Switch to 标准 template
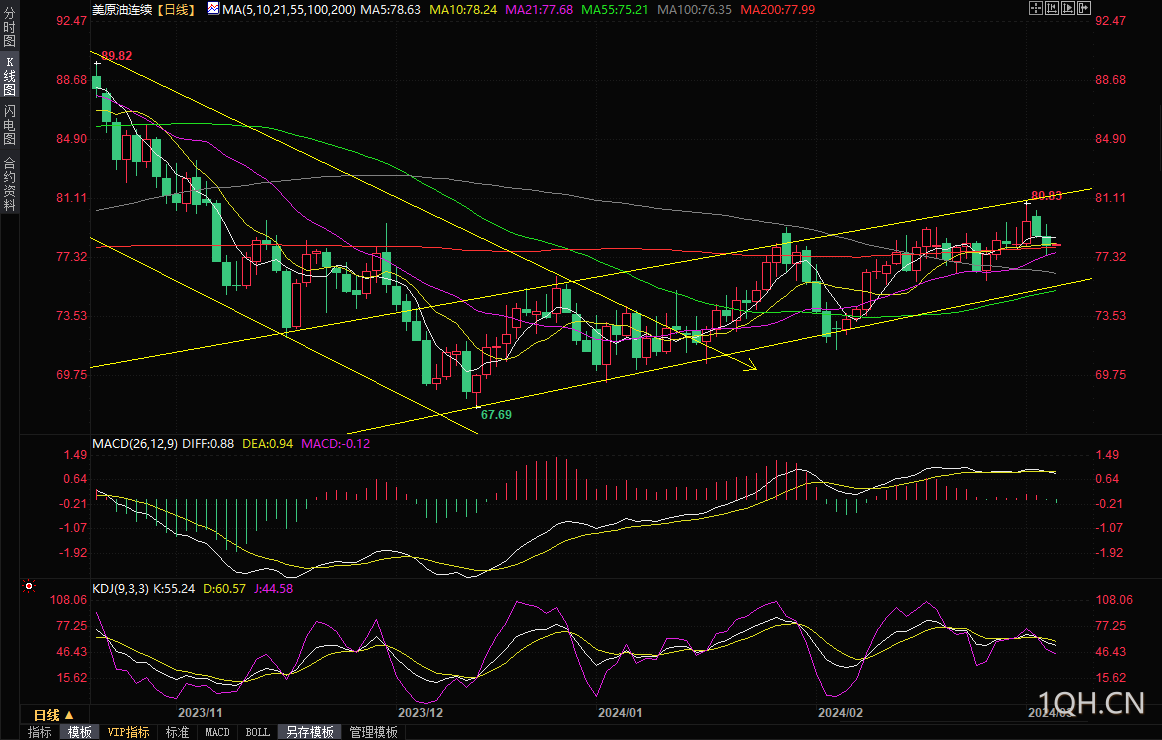 pos(177,732)
